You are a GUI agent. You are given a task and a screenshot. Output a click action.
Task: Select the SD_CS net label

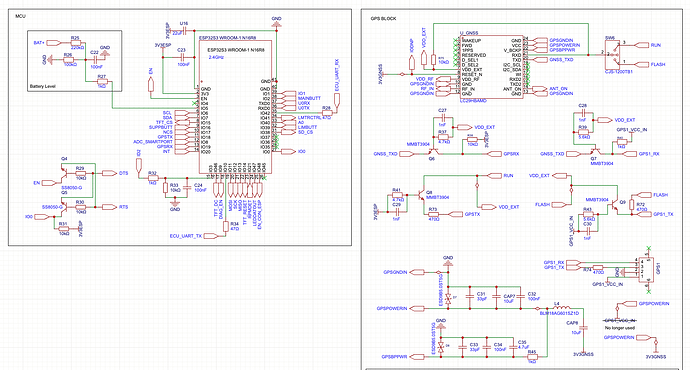click(x=305, y=132)
